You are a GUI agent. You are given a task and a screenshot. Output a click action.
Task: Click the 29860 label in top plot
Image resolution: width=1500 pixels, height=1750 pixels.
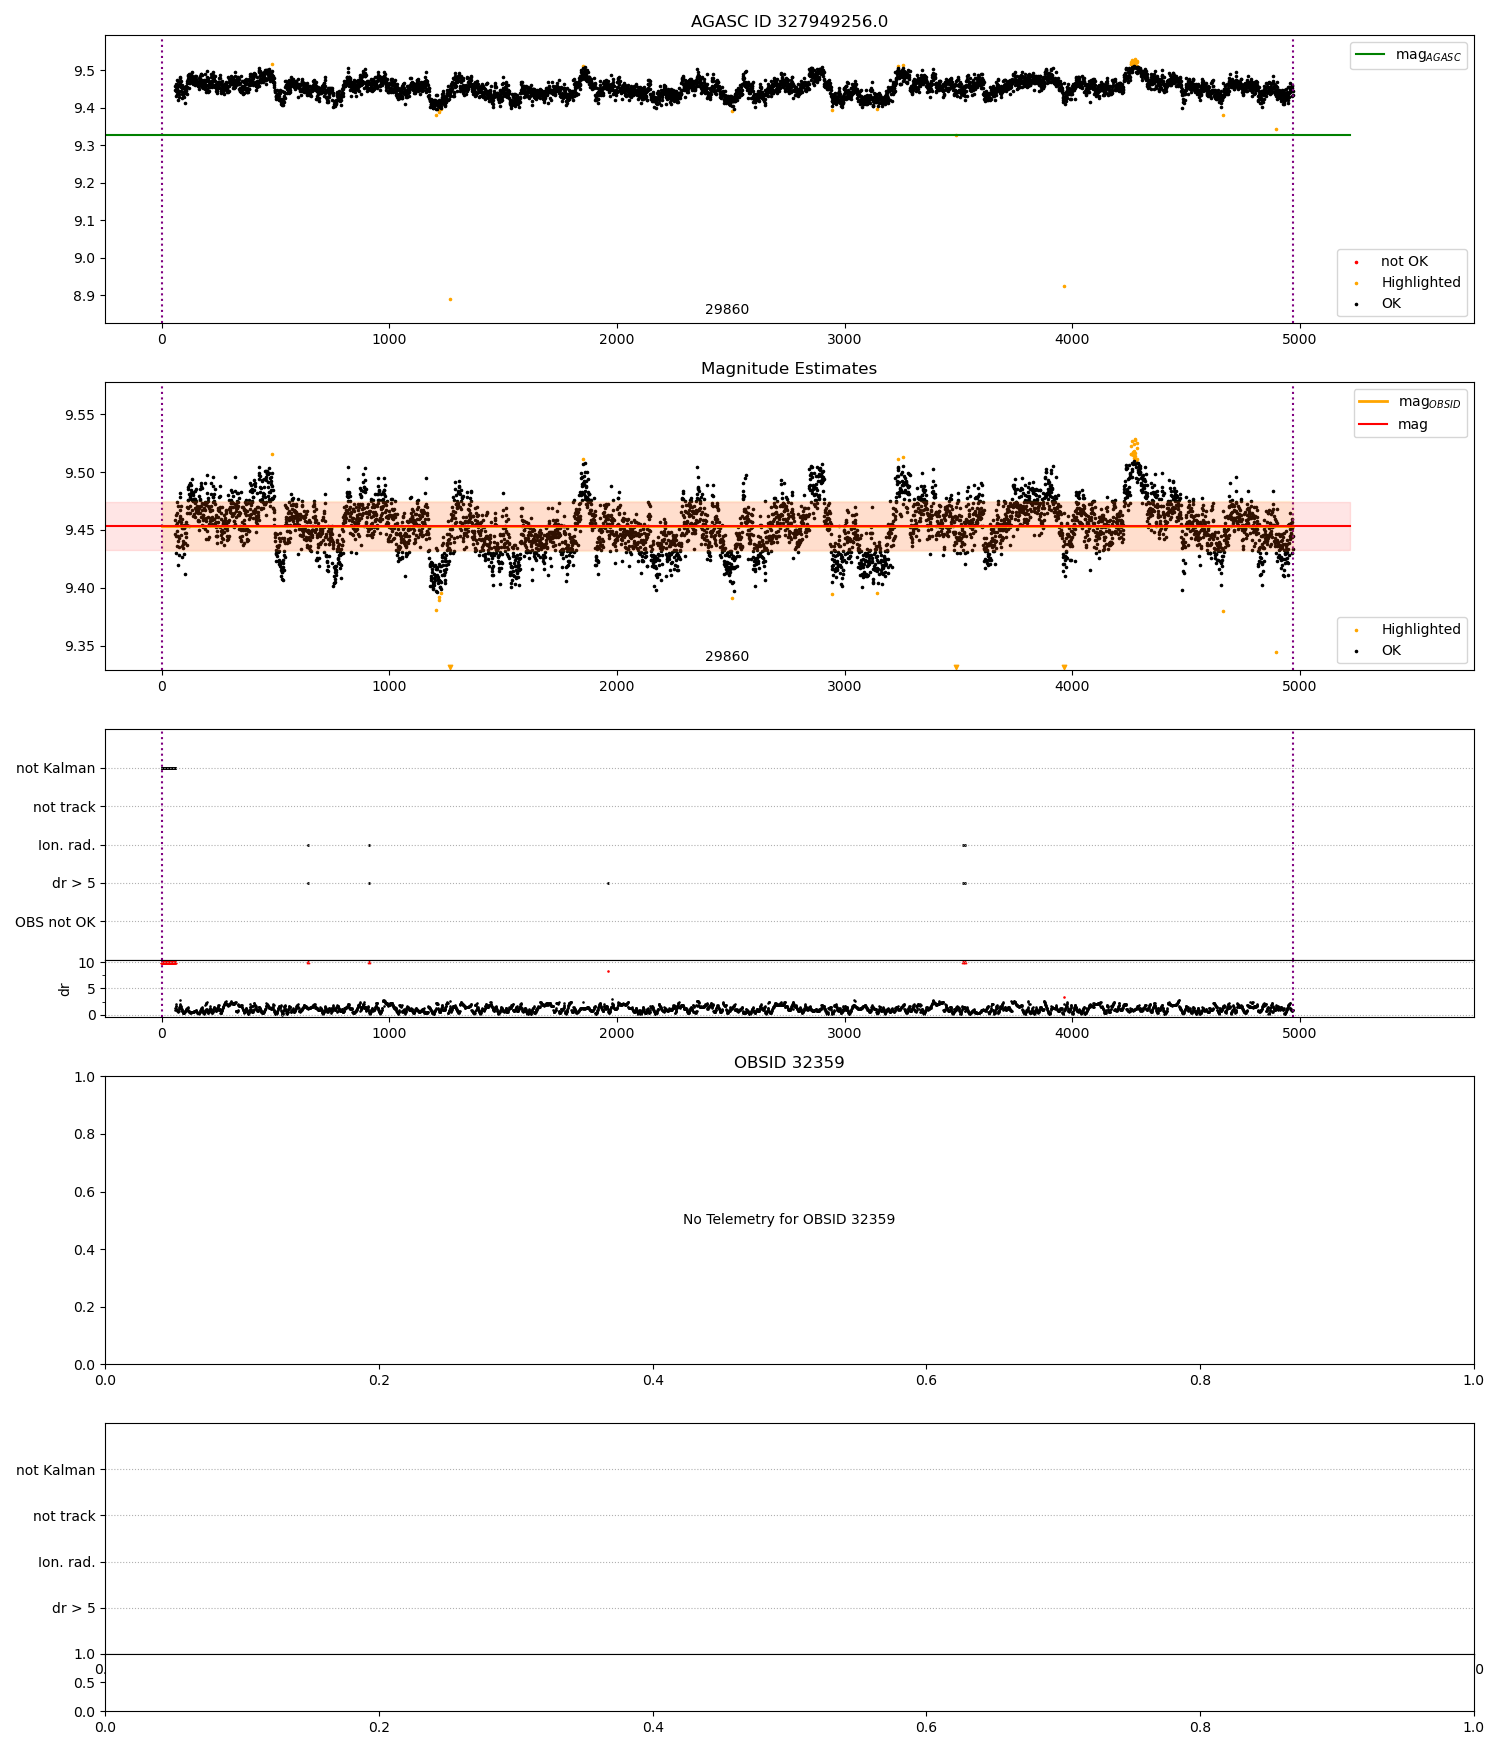click(x=727, y=310)
